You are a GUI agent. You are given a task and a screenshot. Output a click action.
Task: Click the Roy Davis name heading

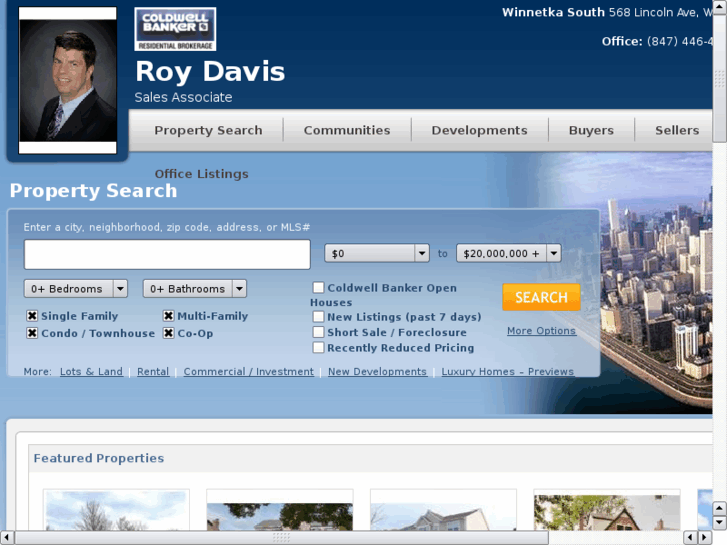point(210,71)
